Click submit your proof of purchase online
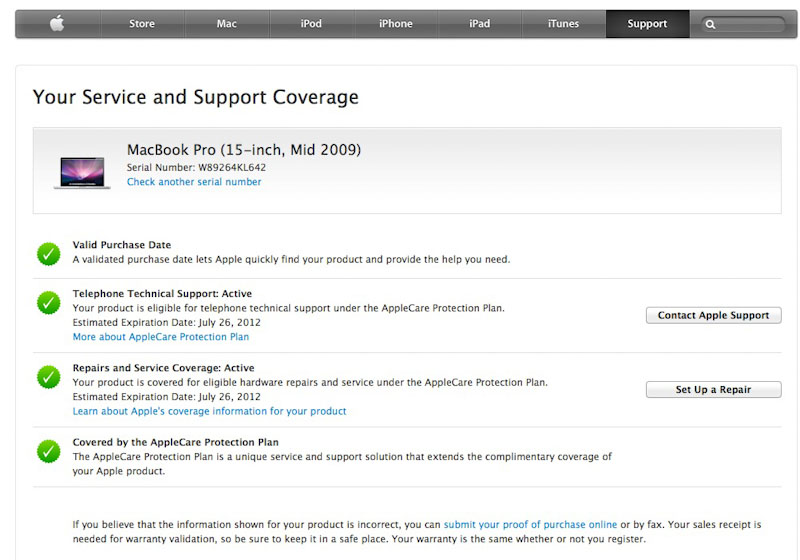Image resolution: width=800 pixels, height=560 pixels. (530, 524)
